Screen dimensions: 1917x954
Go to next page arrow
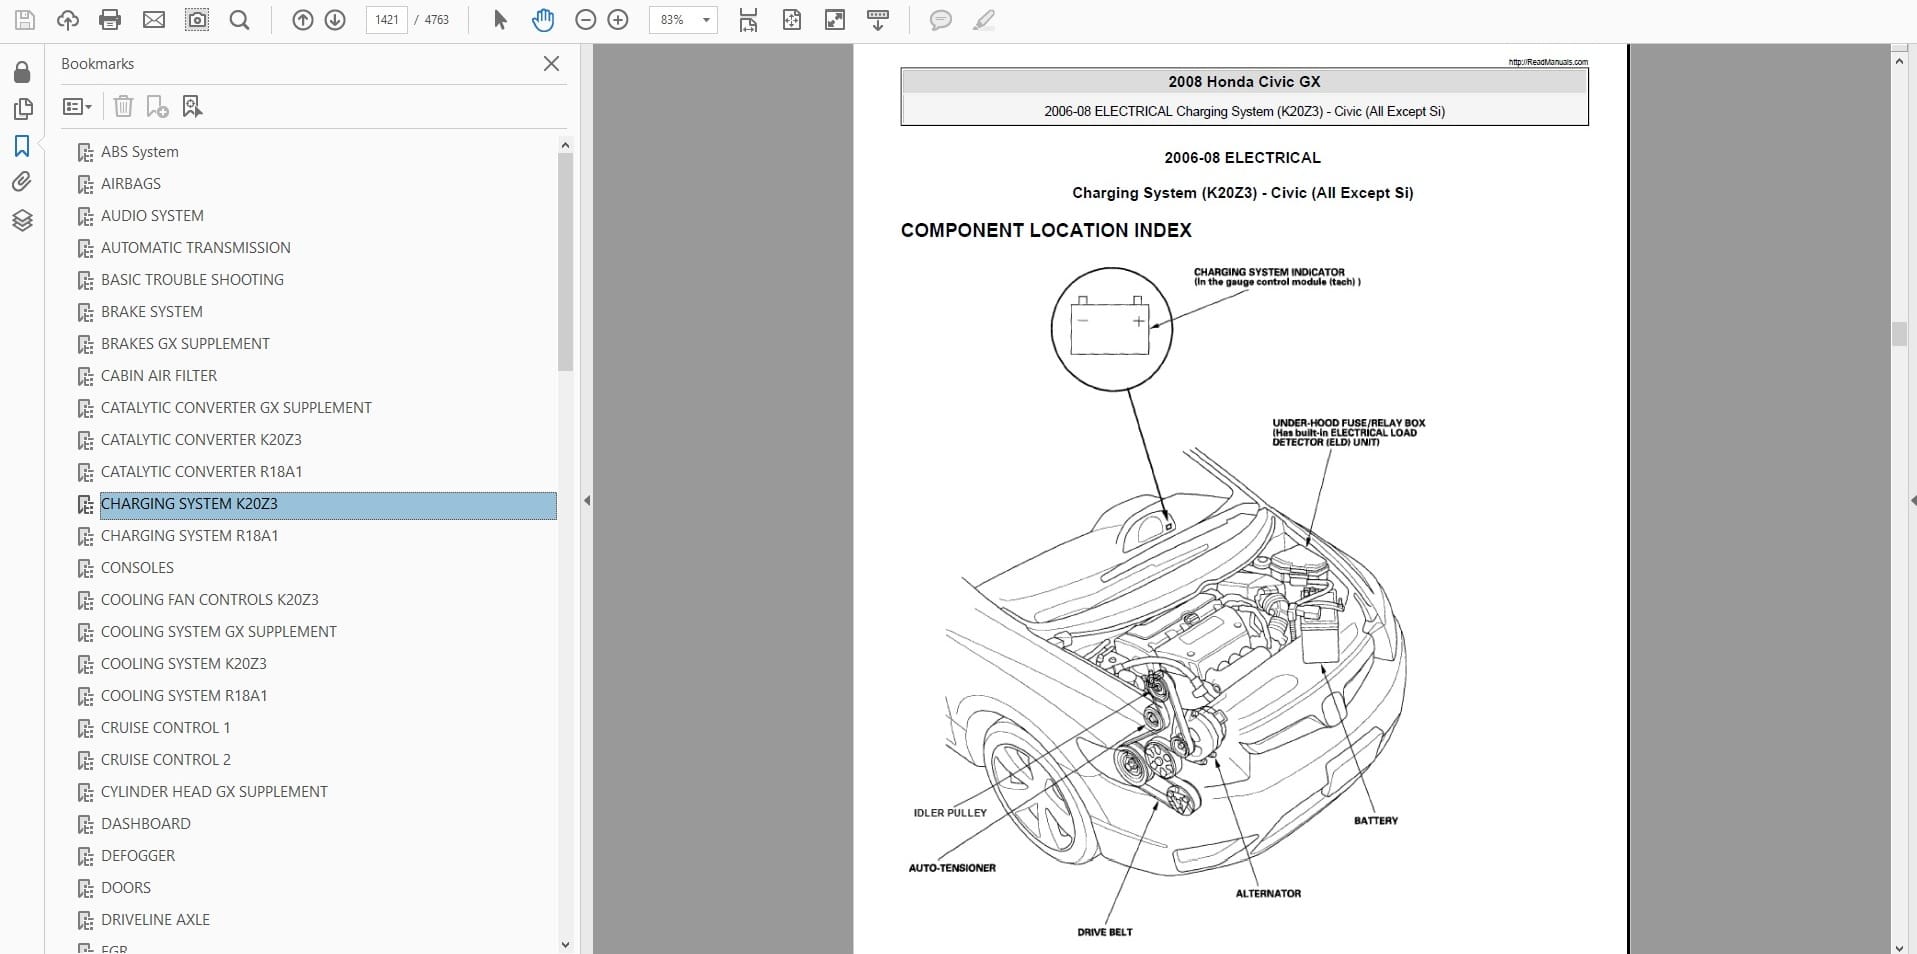[335, 20]
